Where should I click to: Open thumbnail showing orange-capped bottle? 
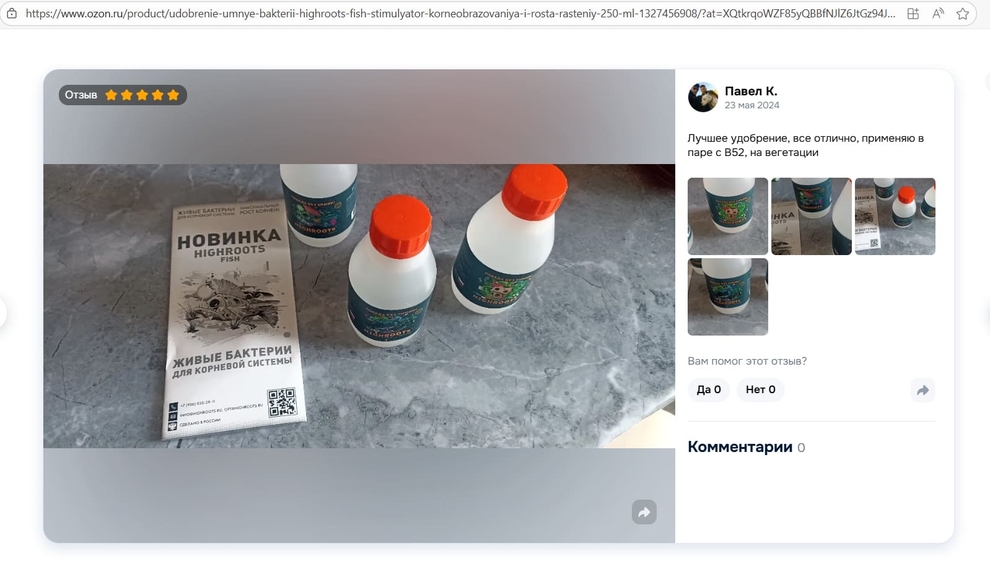click(895, 217)
